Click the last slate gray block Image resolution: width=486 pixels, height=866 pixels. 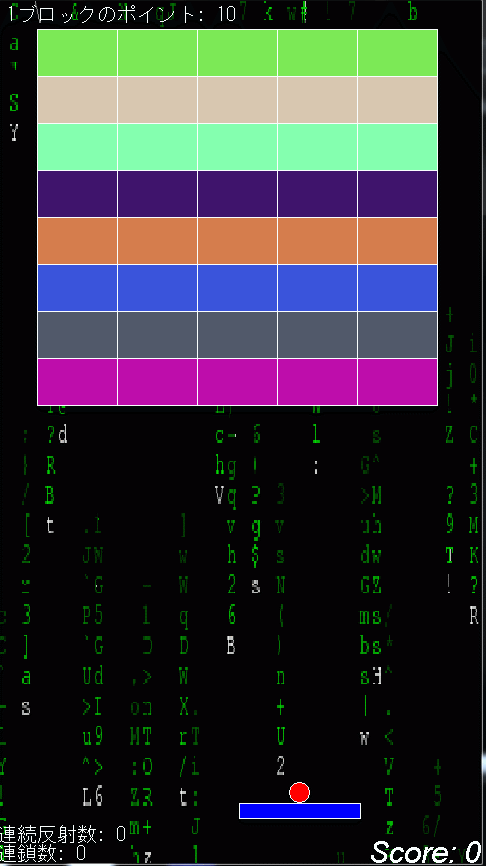tap(398, 335)
